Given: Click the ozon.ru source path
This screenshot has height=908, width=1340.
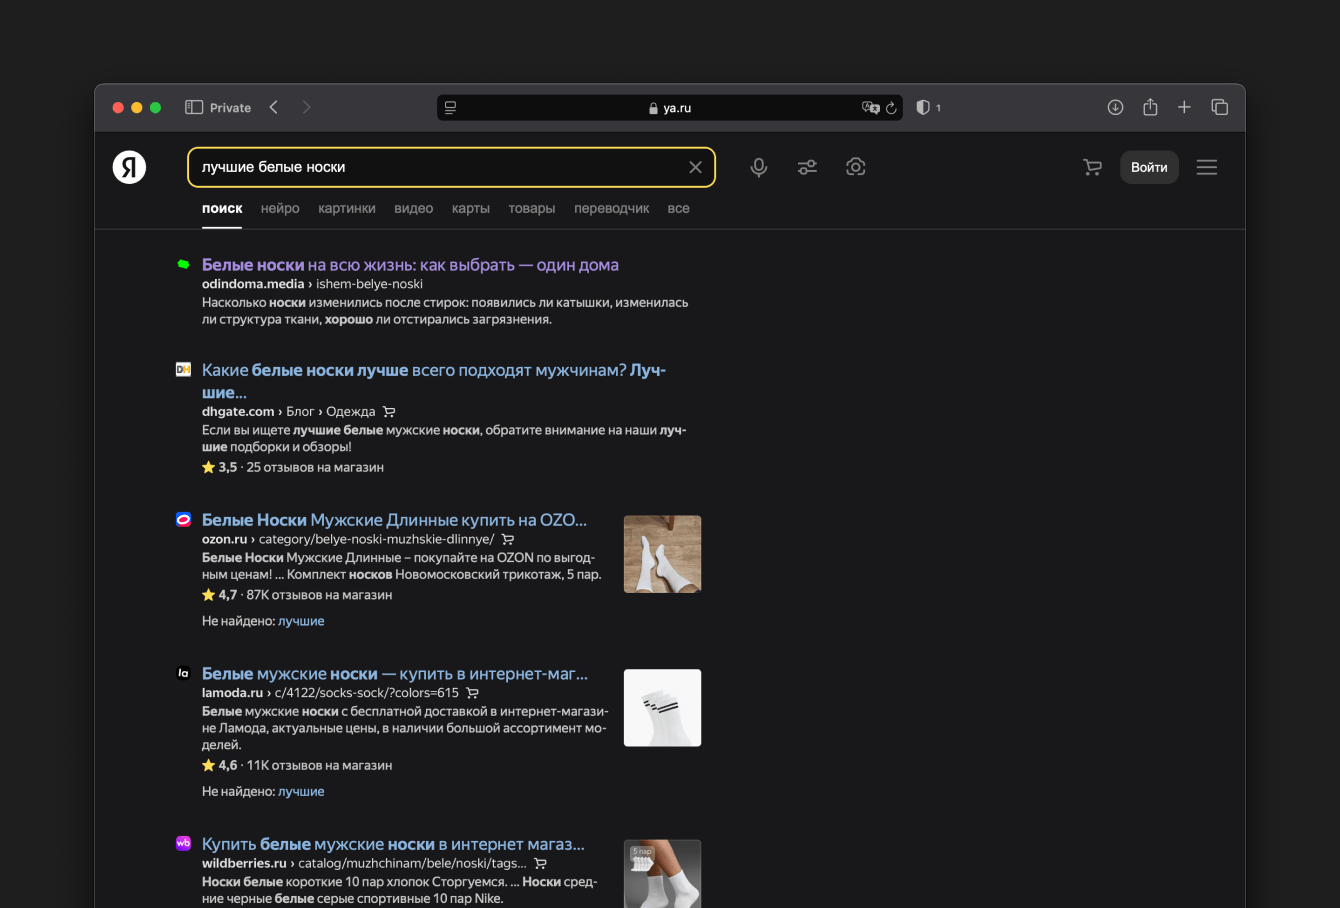Looking at the screenshot, I should coord(348,539).
